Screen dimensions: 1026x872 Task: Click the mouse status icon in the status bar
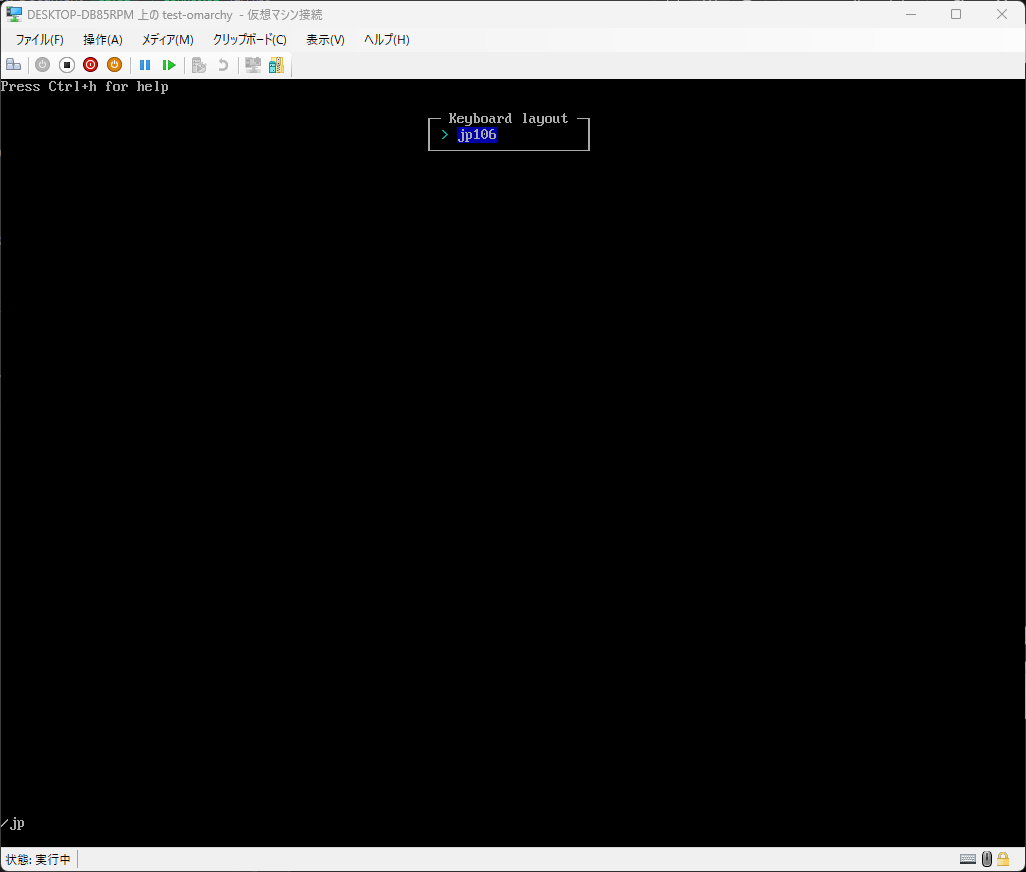pos(987,859)
